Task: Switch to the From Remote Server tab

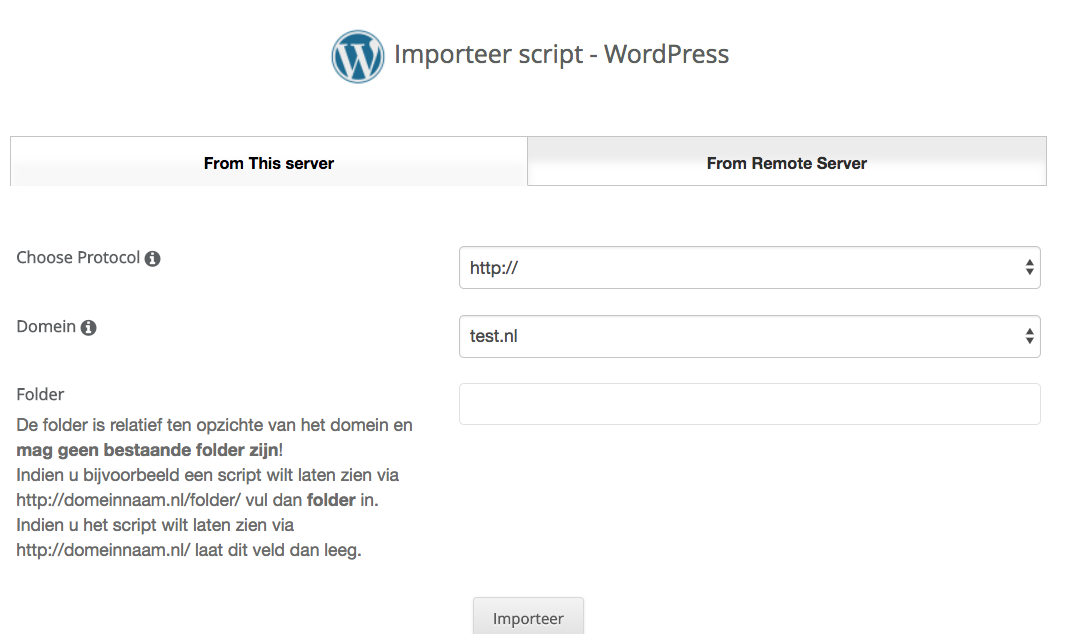Action: point(786,163)
